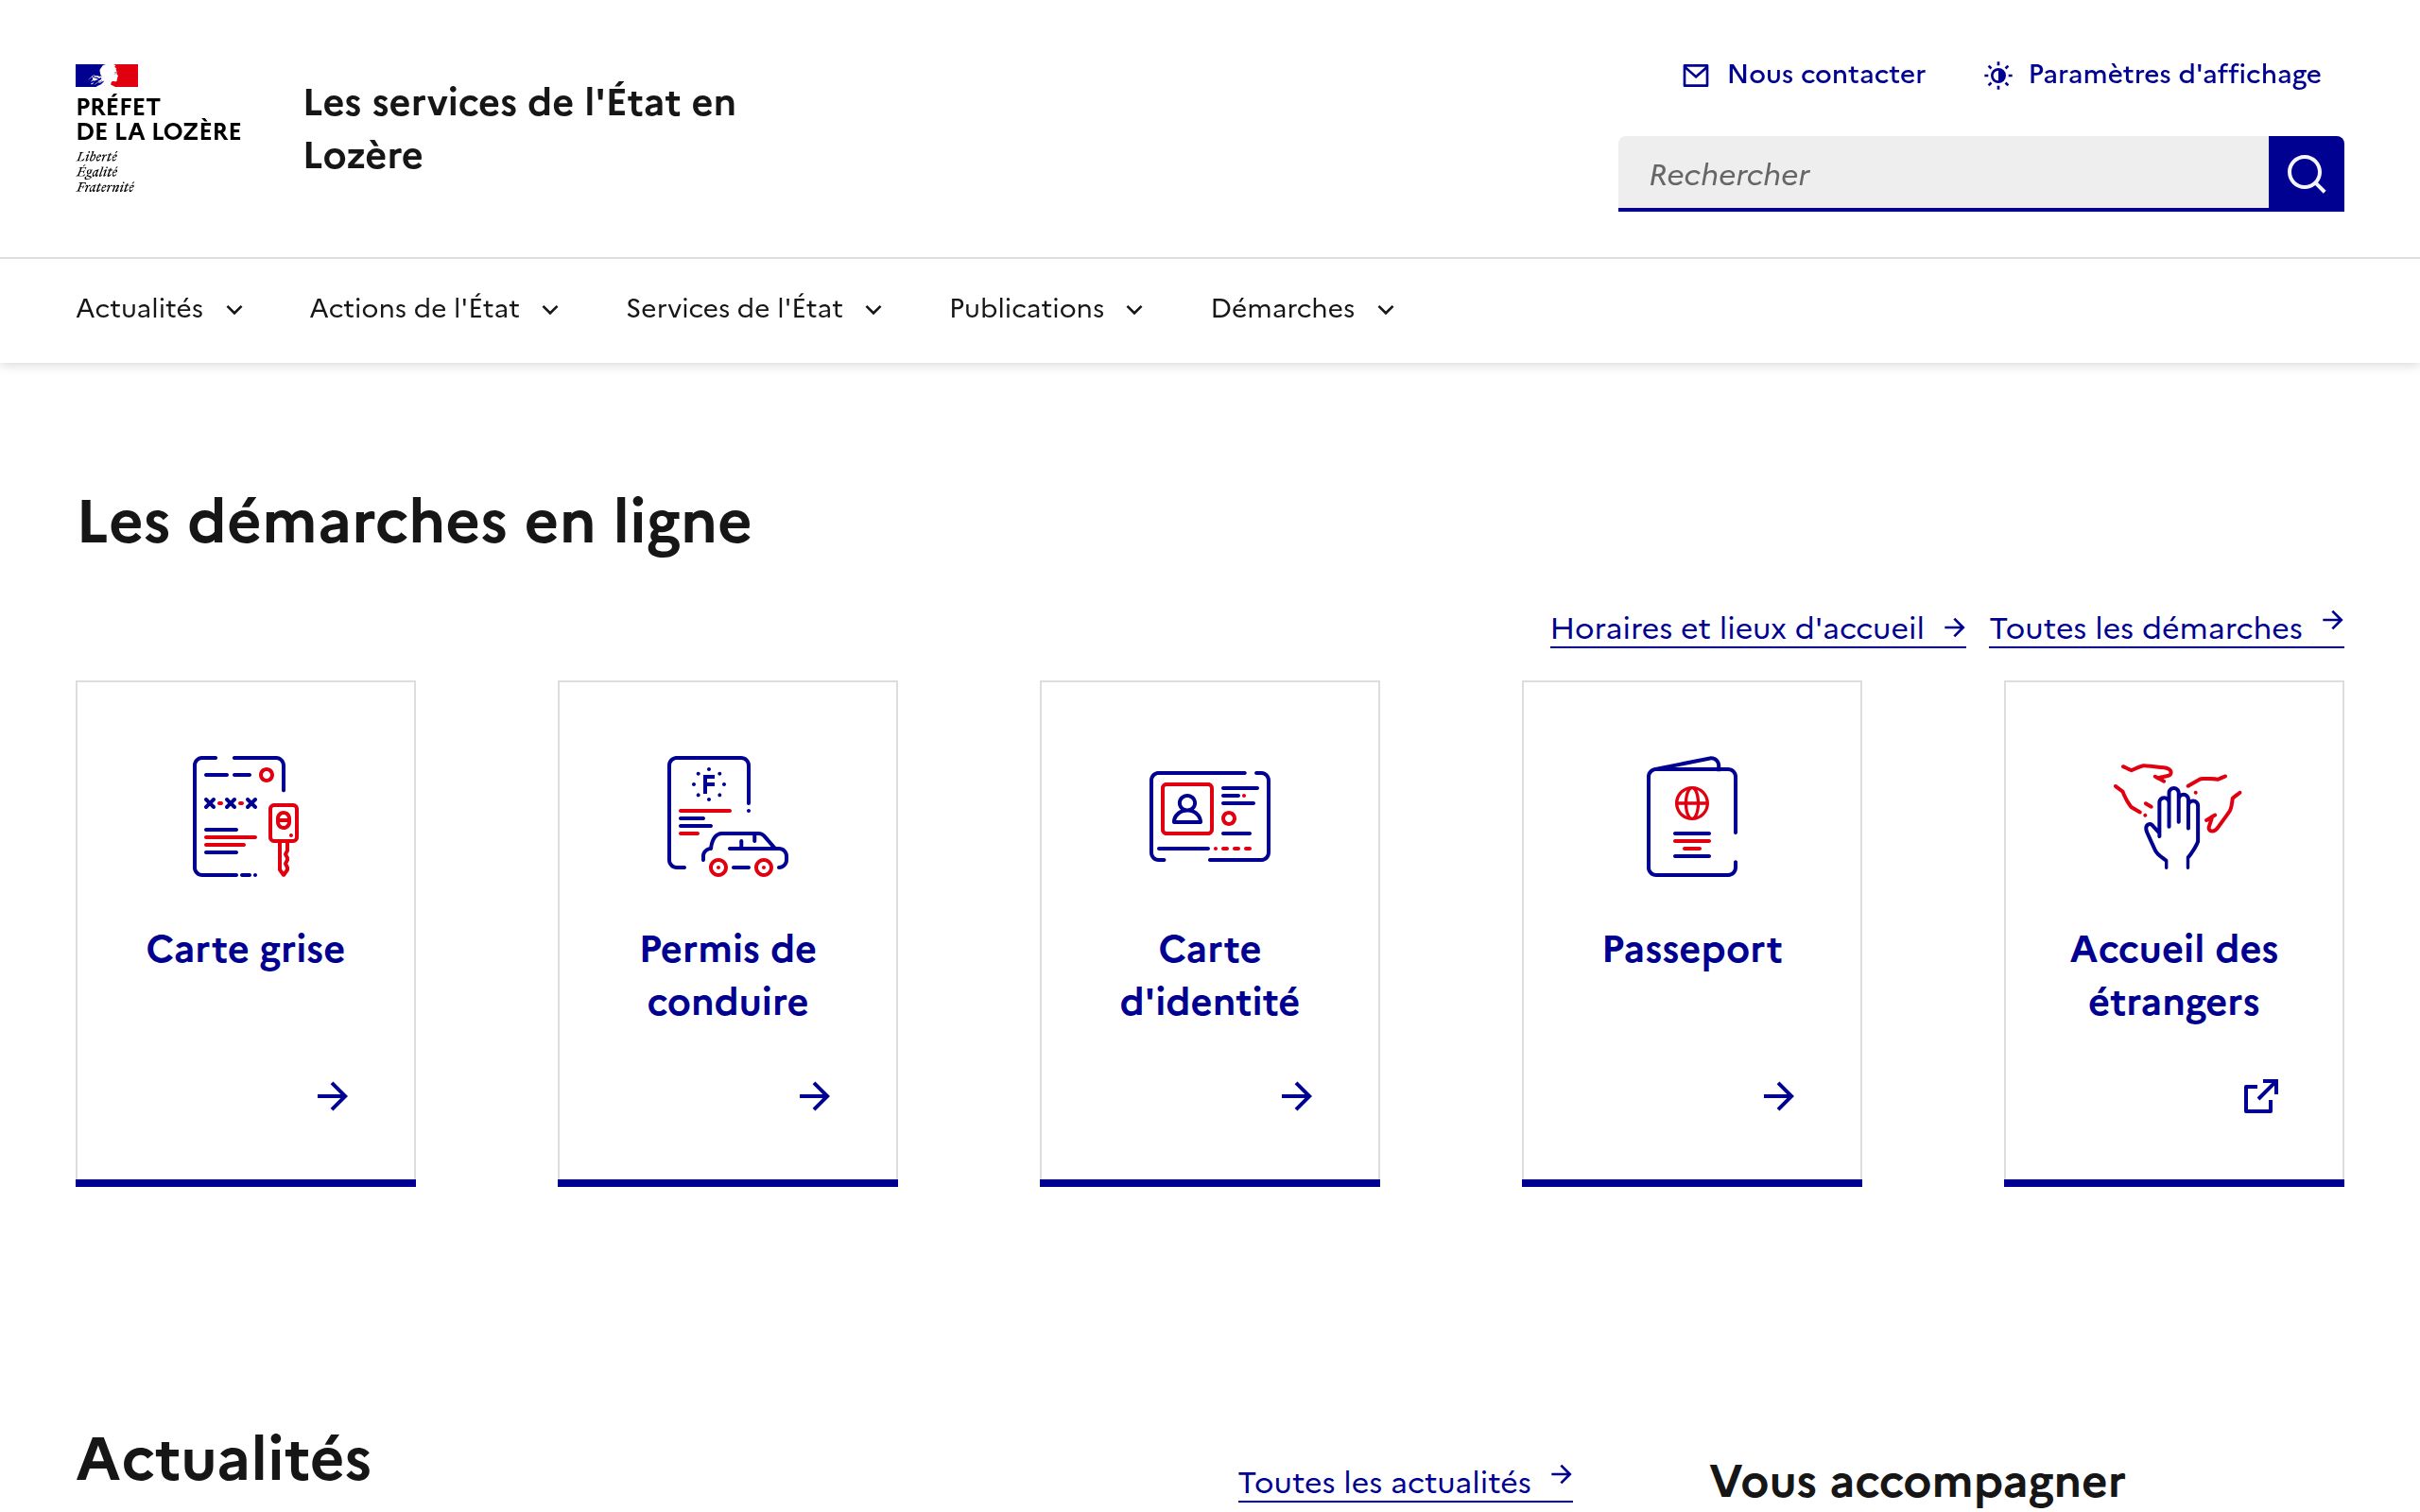
Task: Click the Permis de conduire car icon
Action: (x=727, y=816)
